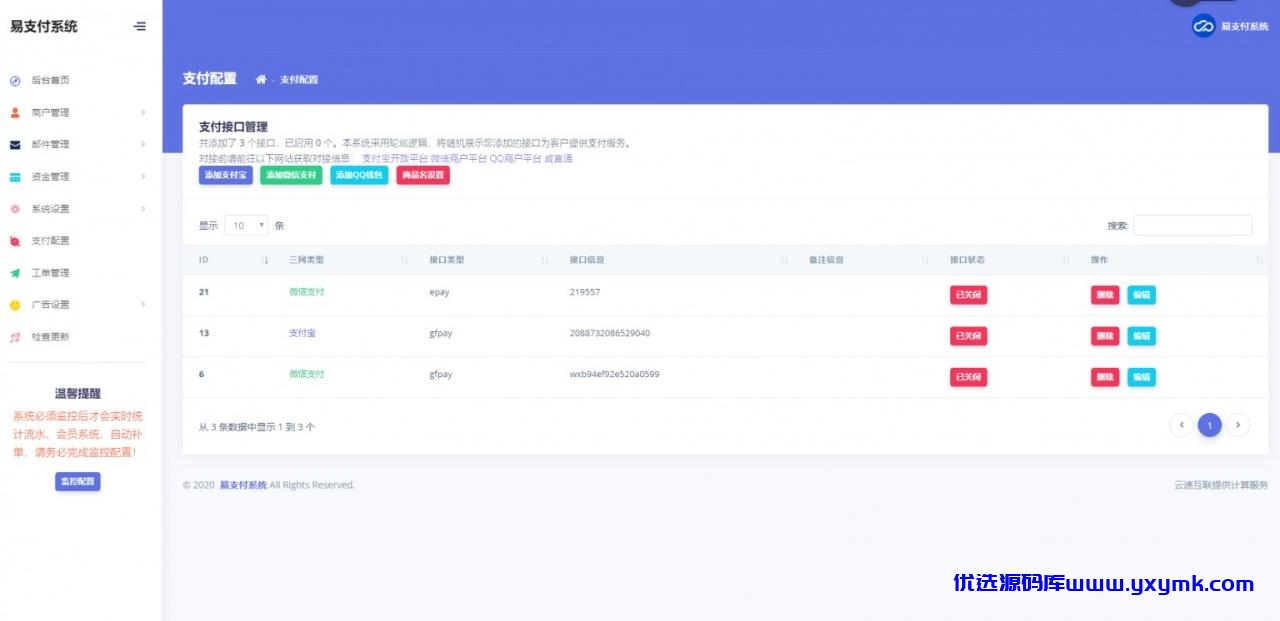Click the 检查更新 music note icon
This screenshot has width=1280, height=621.
(x=15, y=337)
